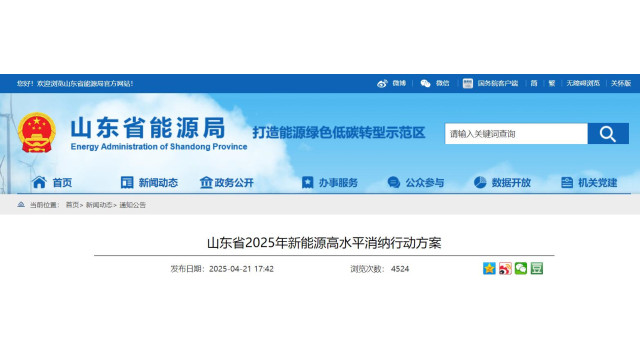Click the chat bubble icon beside 公众参与

(x=394, y=182)
